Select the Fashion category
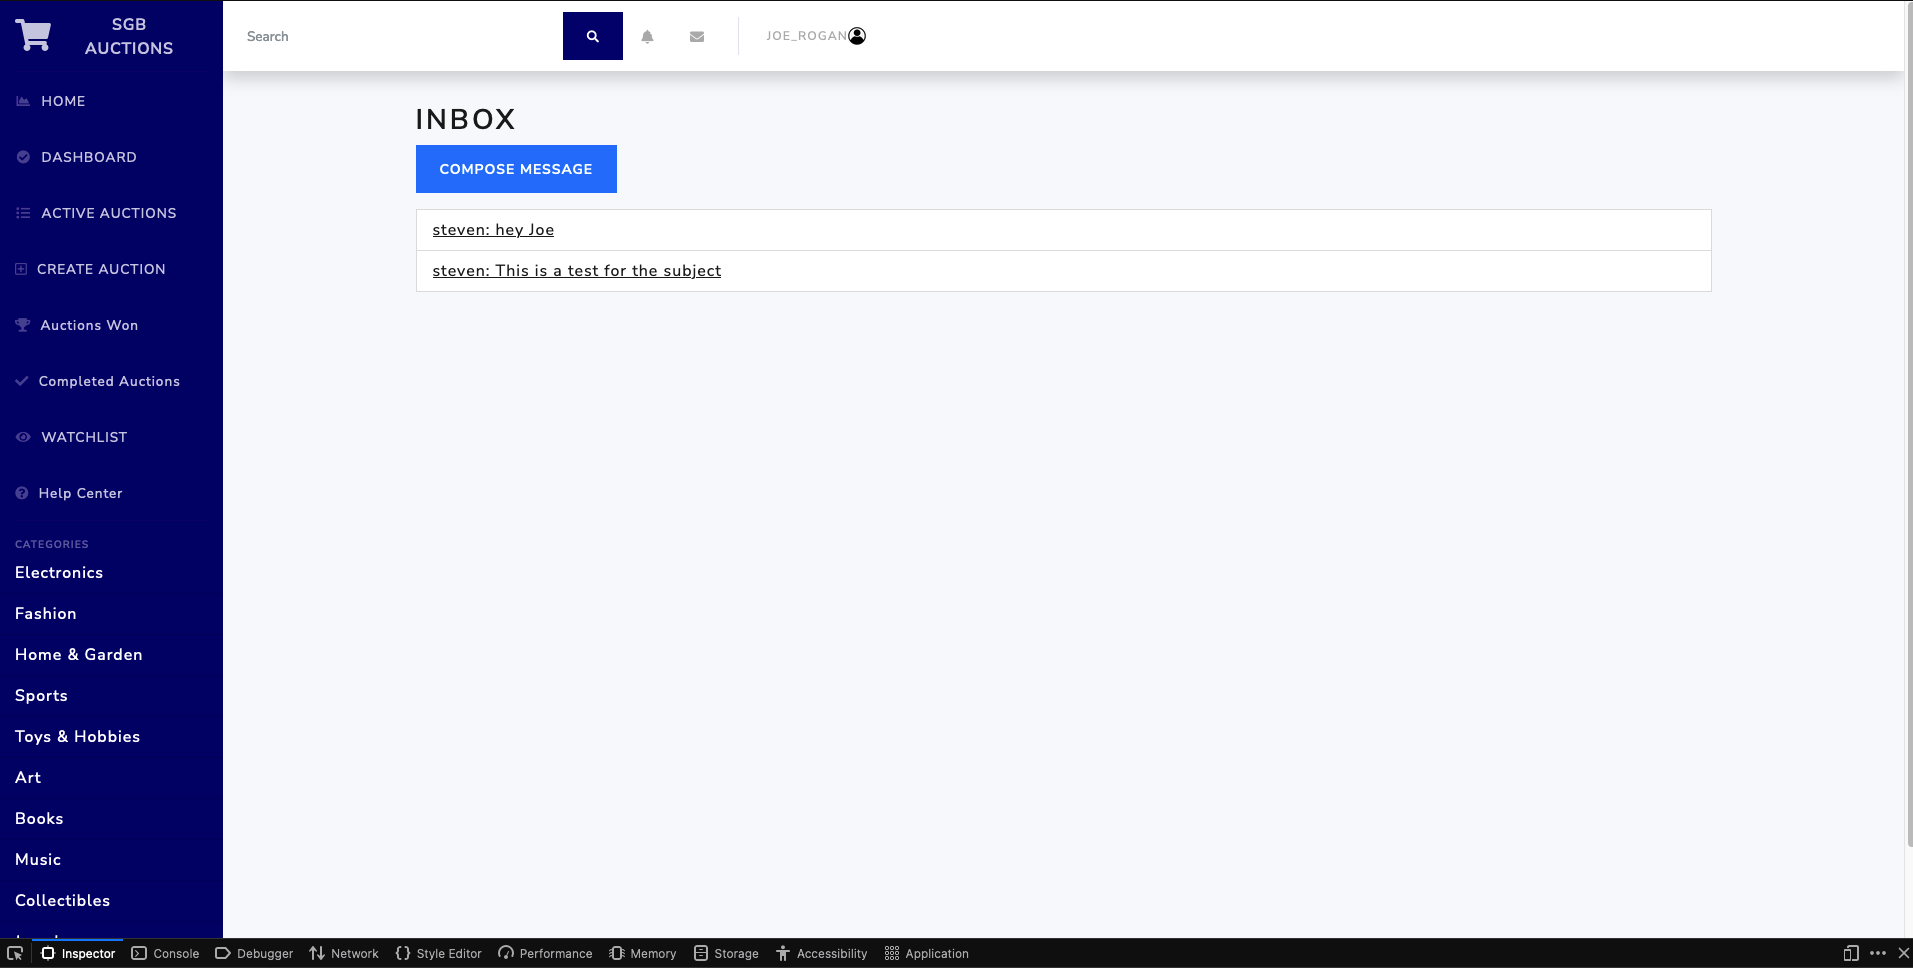The width and height of the screenshot is (1913, 968). click(x=46, y=614)
